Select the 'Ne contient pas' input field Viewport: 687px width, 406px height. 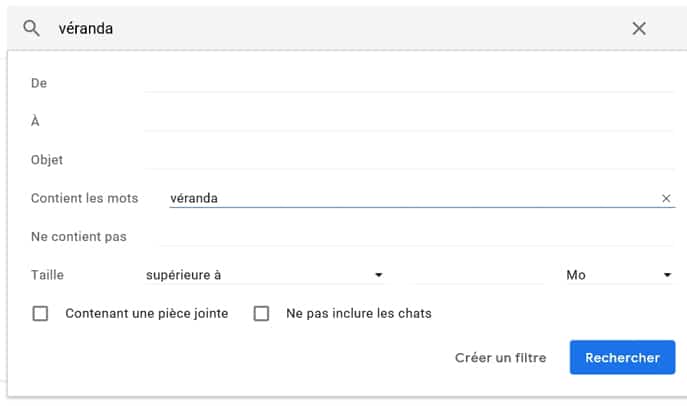(x=416, y=237)
